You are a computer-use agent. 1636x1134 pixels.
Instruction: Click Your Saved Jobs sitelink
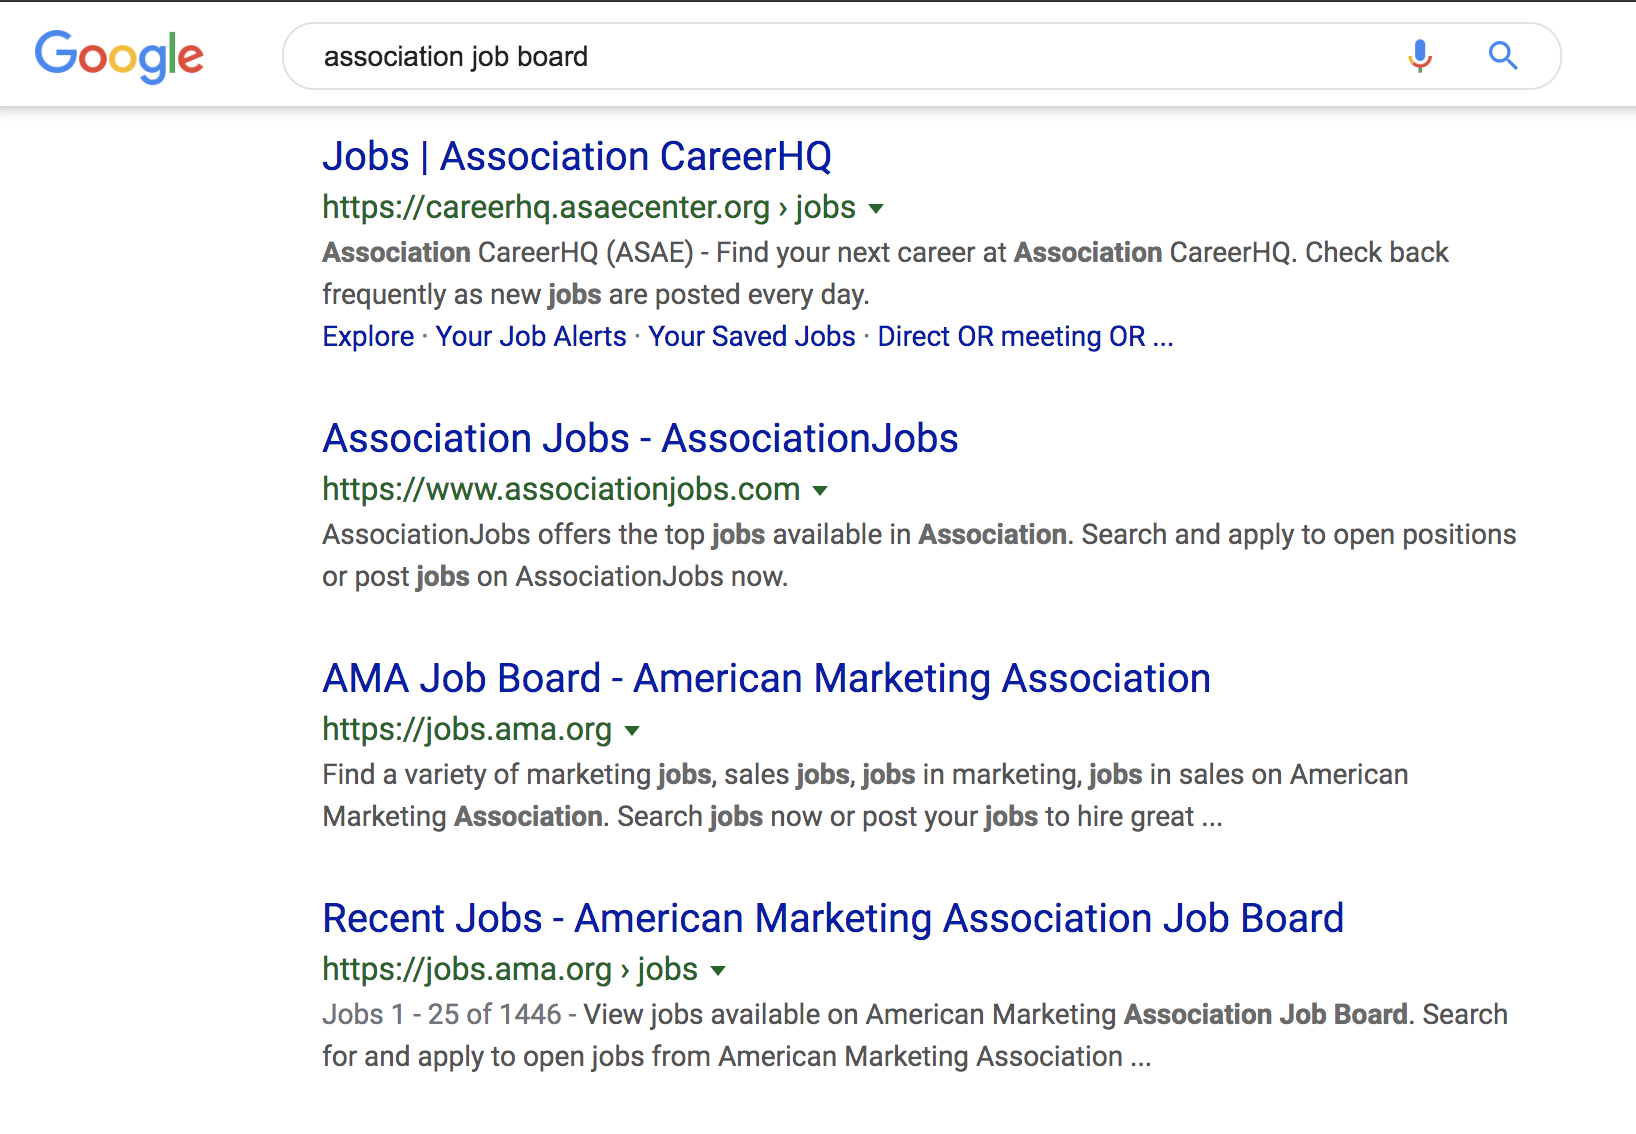pos(752,337)
